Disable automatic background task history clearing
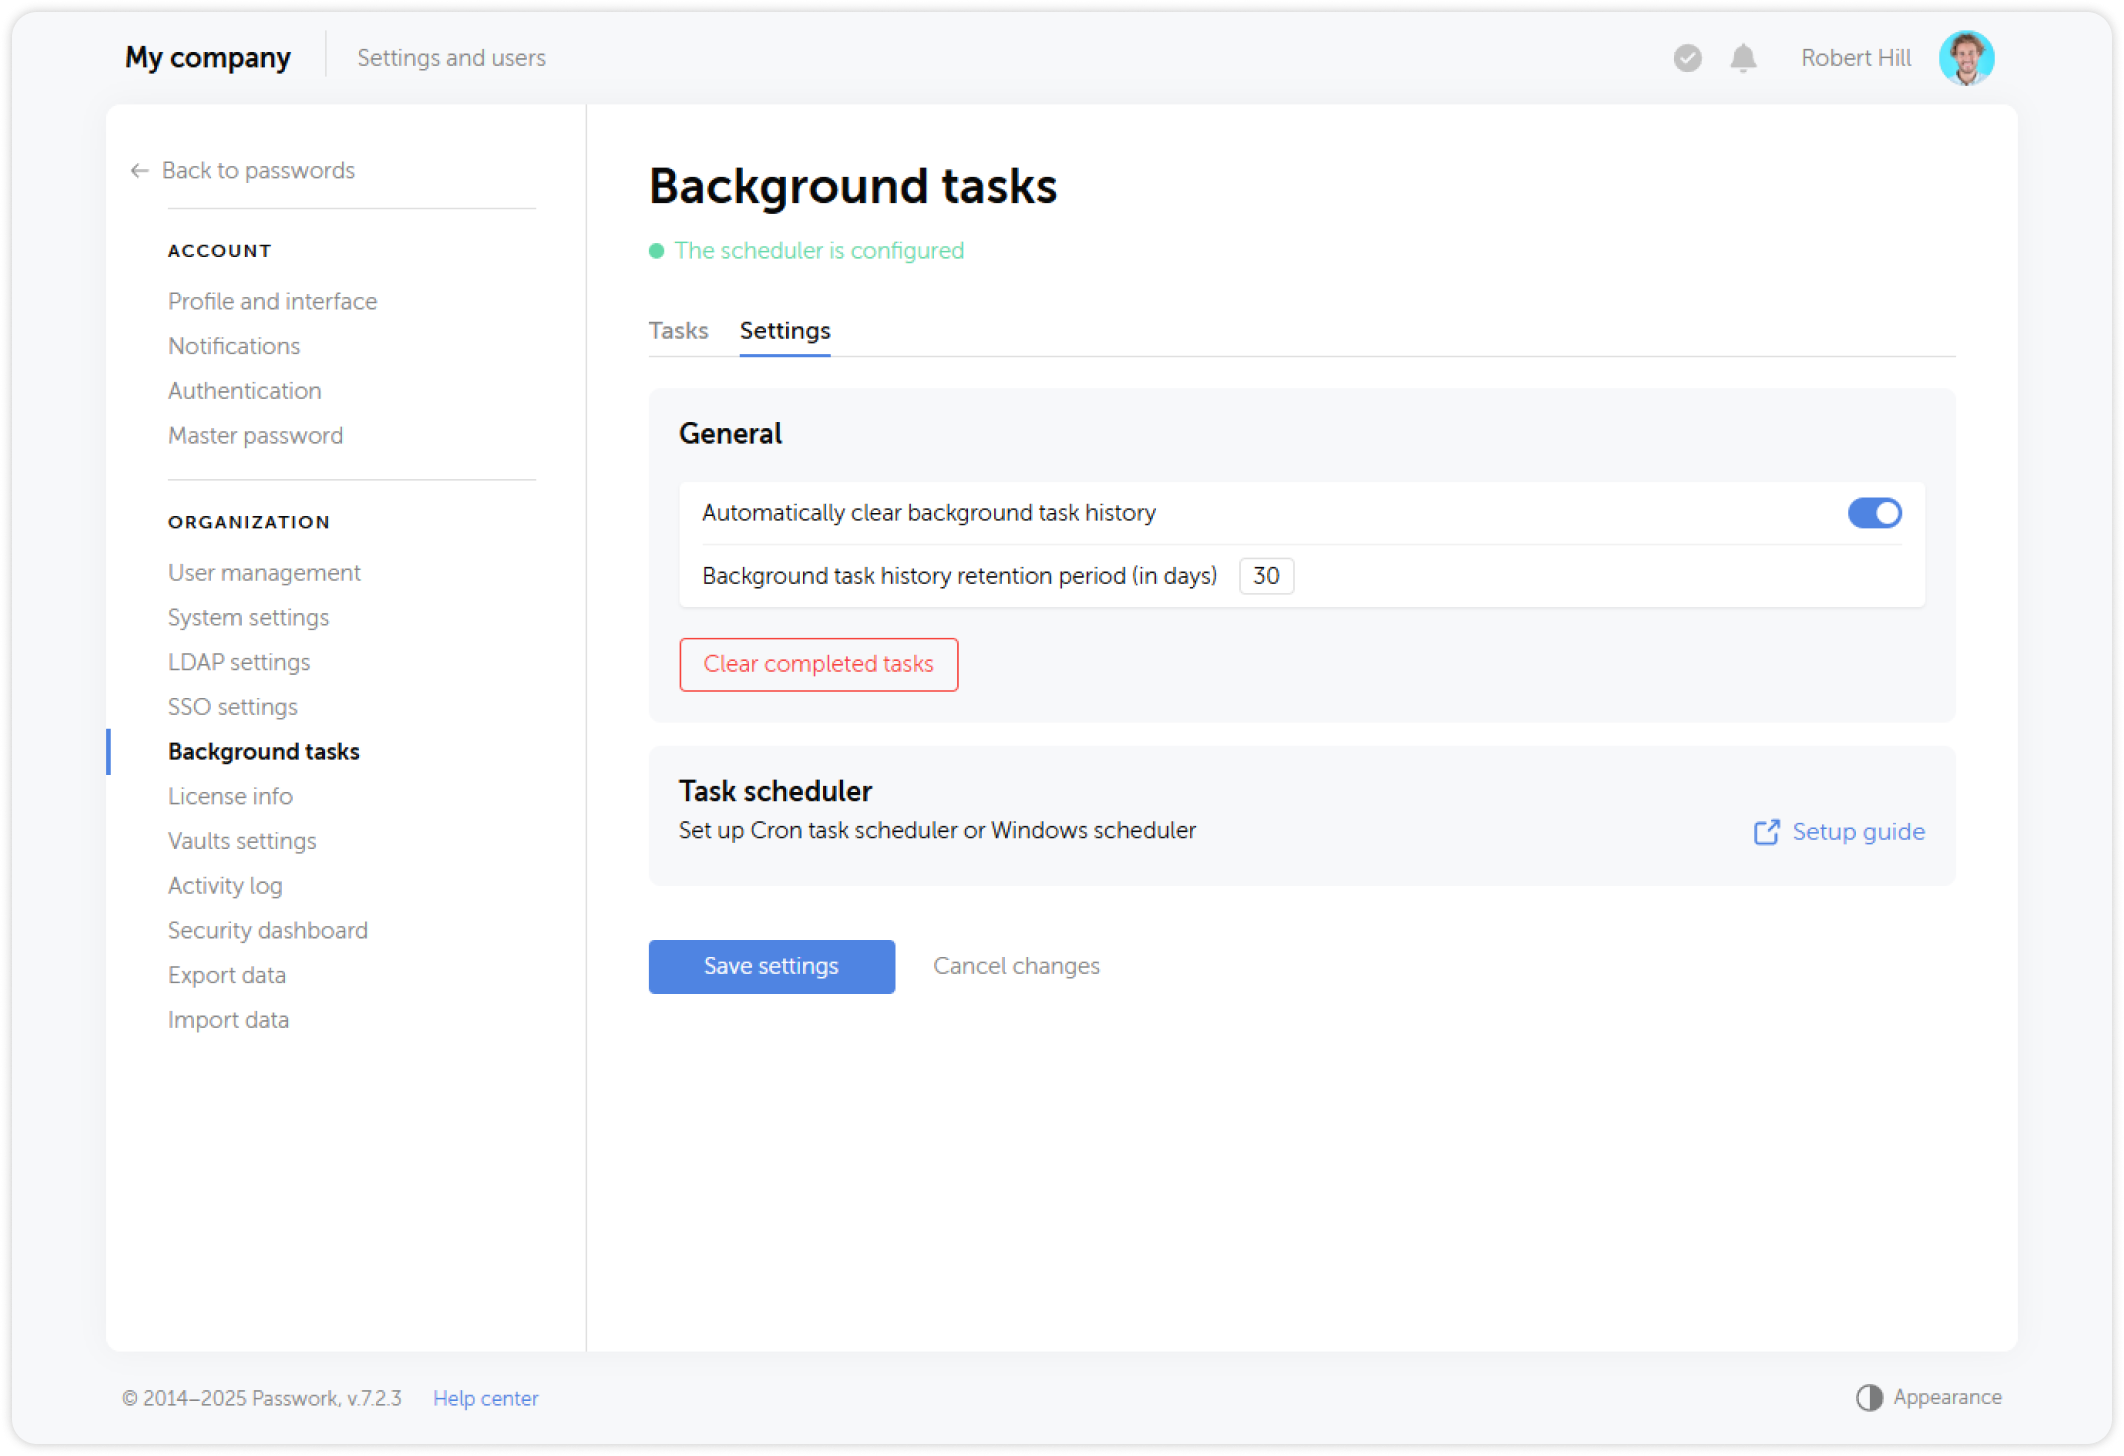2124x1456 pixels. click(1873, 513)
